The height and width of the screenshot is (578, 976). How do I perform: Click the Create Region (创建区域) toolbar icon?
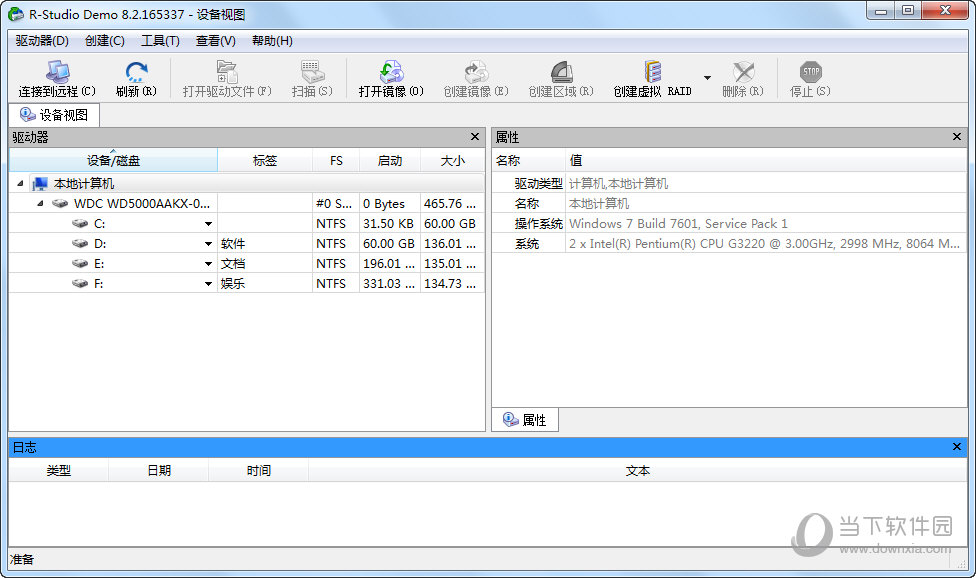(561, 72)
